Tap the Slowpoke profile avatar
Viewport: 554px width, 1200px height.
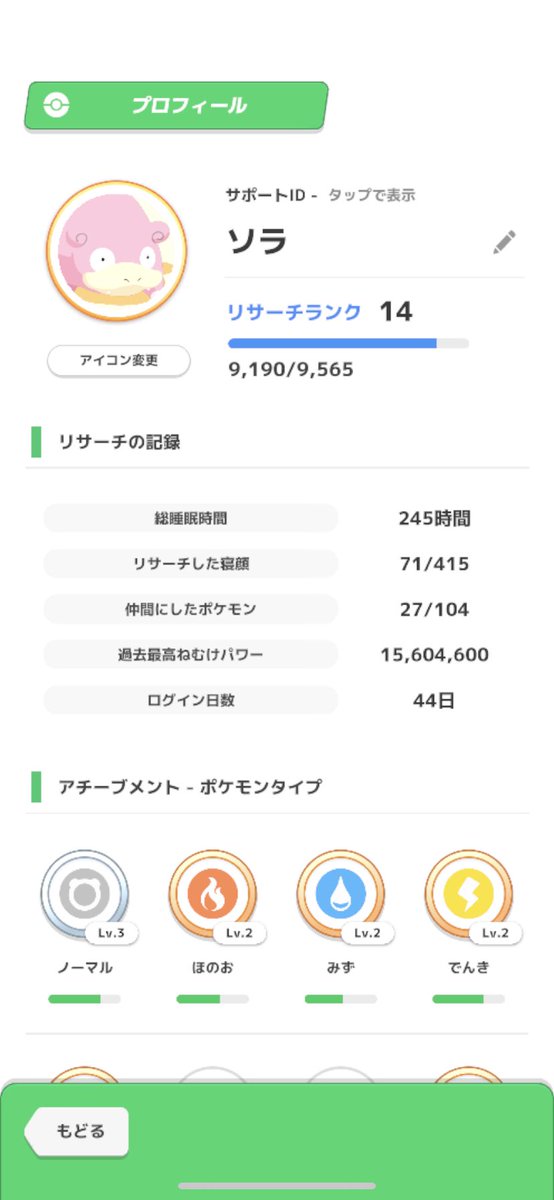117,252
